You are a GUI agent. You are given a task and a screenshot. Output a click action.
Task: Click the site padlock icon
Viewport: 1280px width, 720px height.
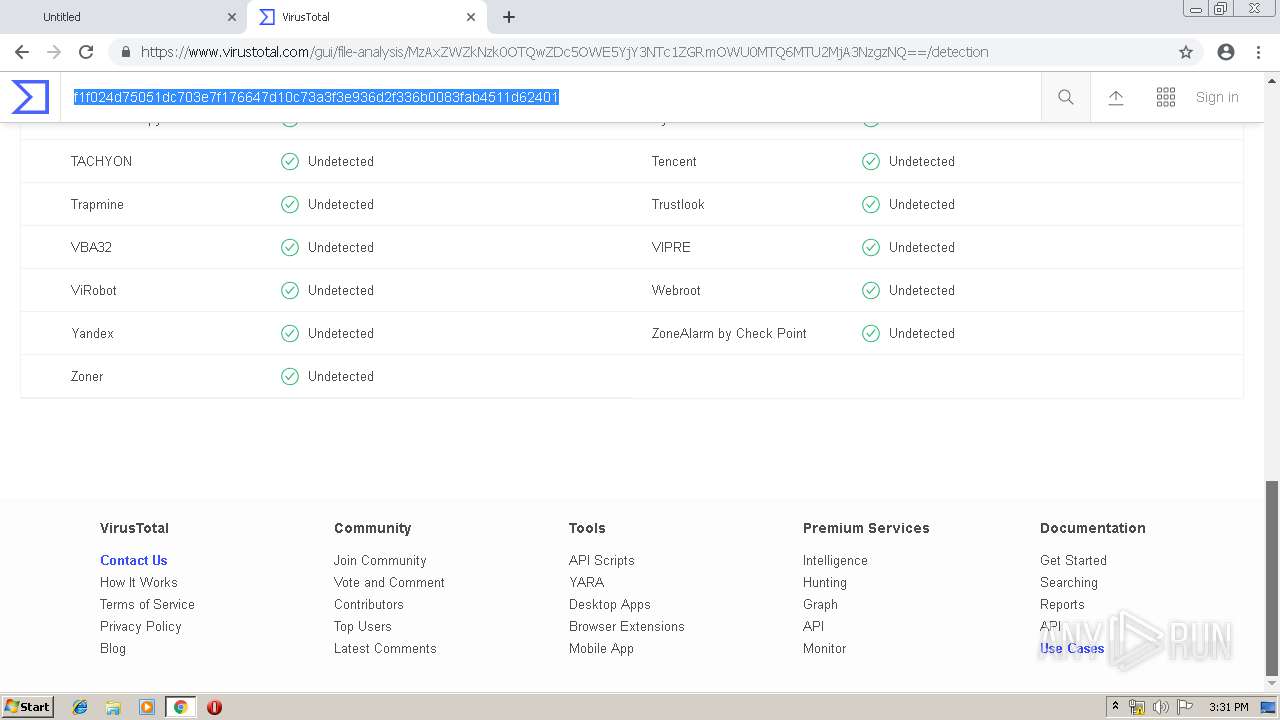126,52
